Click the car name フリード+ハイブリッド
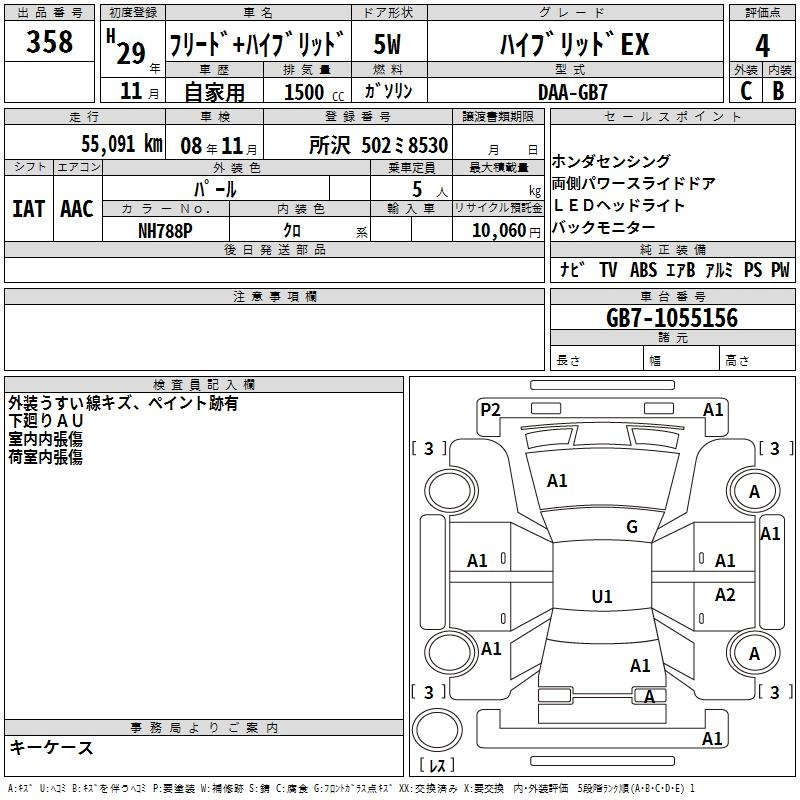The width and height of the screenshot is (800, 800). pyautogui.click(x=257, y=44)
